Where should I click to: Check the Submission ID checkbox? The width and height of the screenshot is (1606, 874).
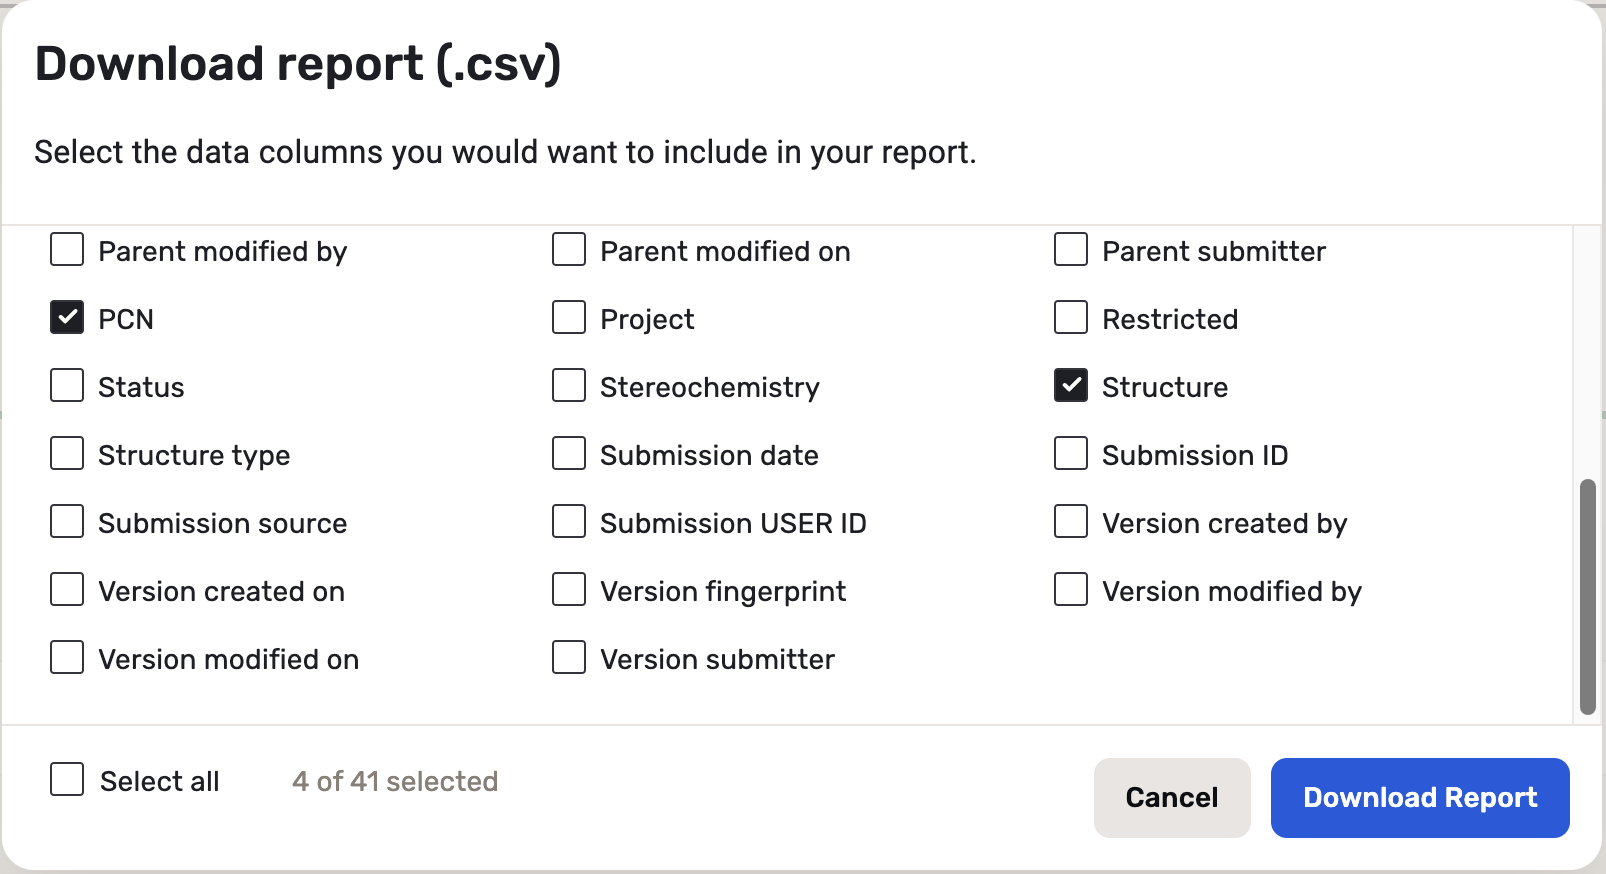1071,454
